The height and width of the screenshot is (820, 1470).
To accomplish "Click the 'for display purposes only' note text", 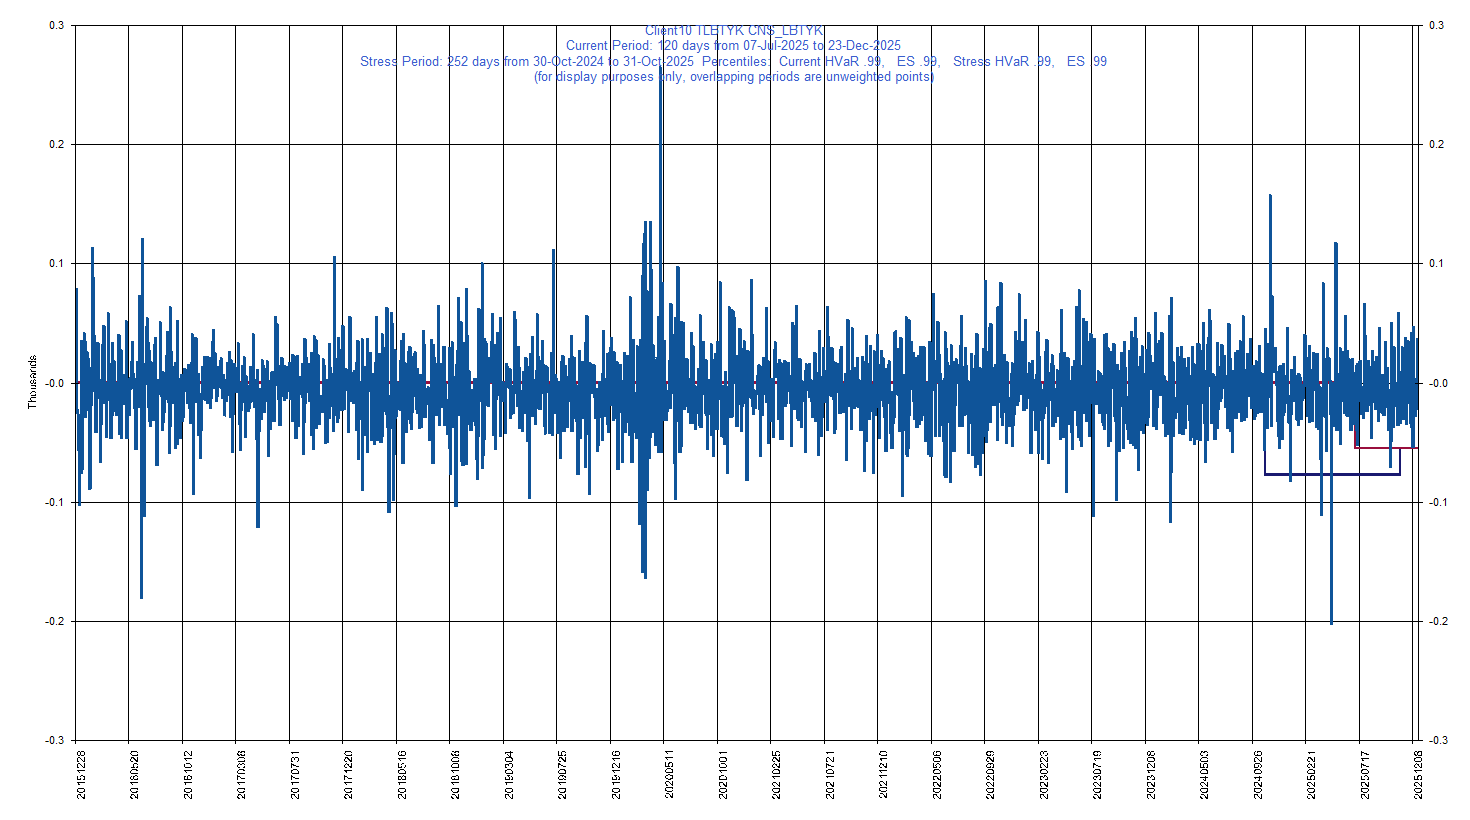I will point(733,77).
